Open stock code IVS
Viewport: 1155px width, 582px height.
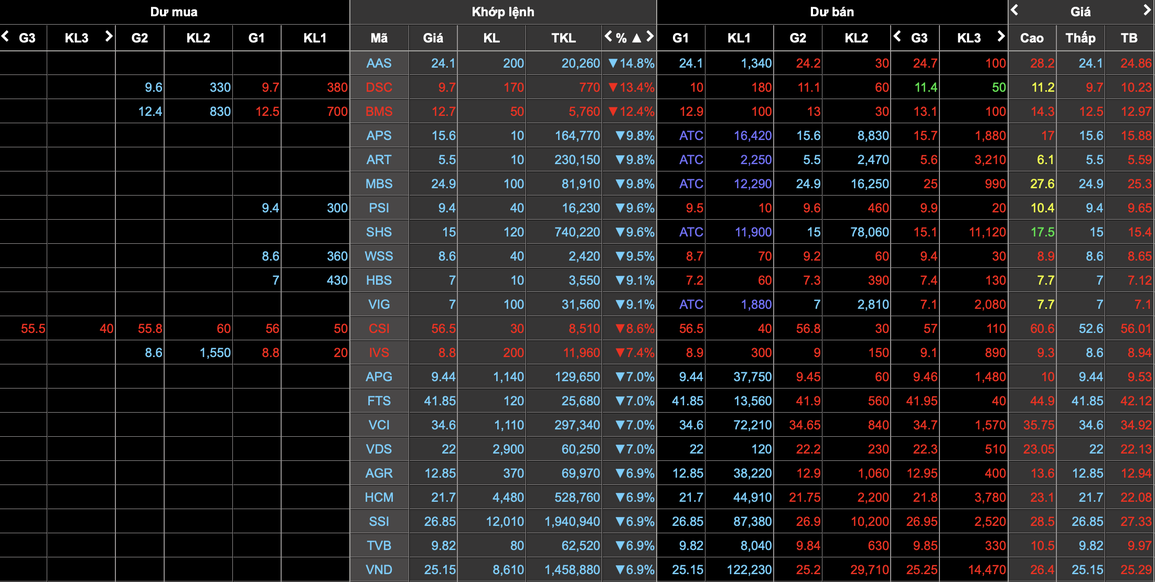[379, 353]
